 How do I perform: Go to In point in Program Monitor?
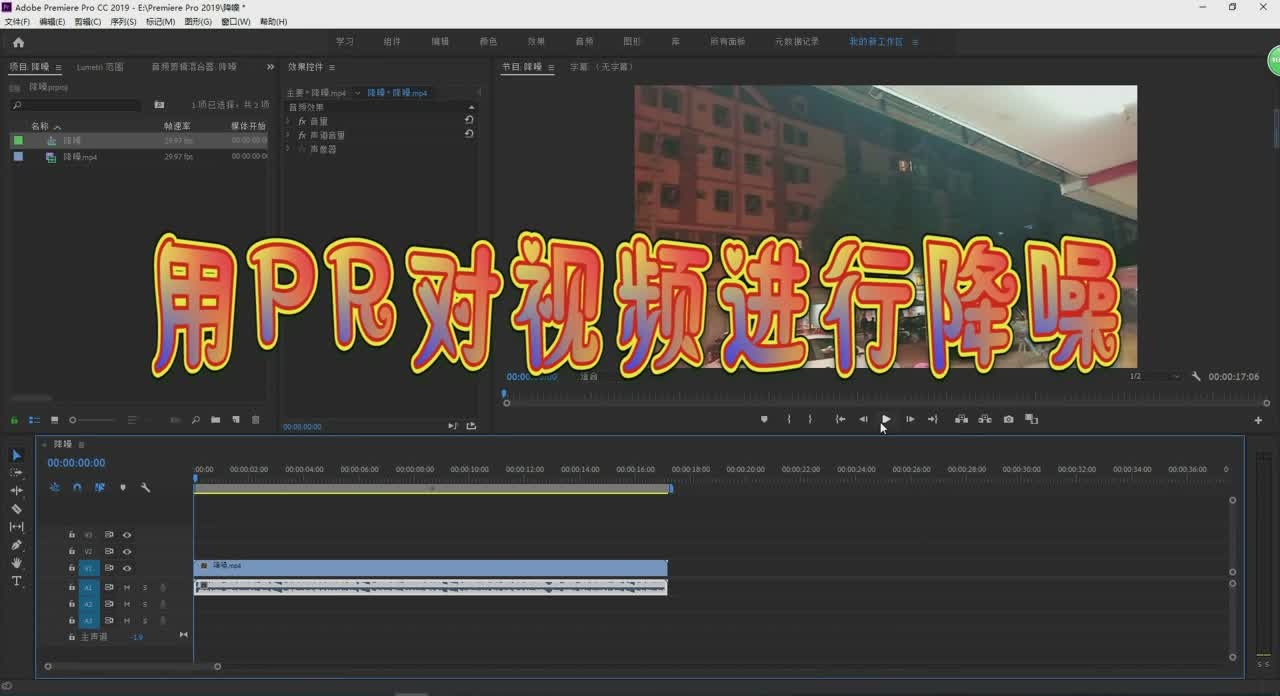pyautogui.click(x=840, y=419)
